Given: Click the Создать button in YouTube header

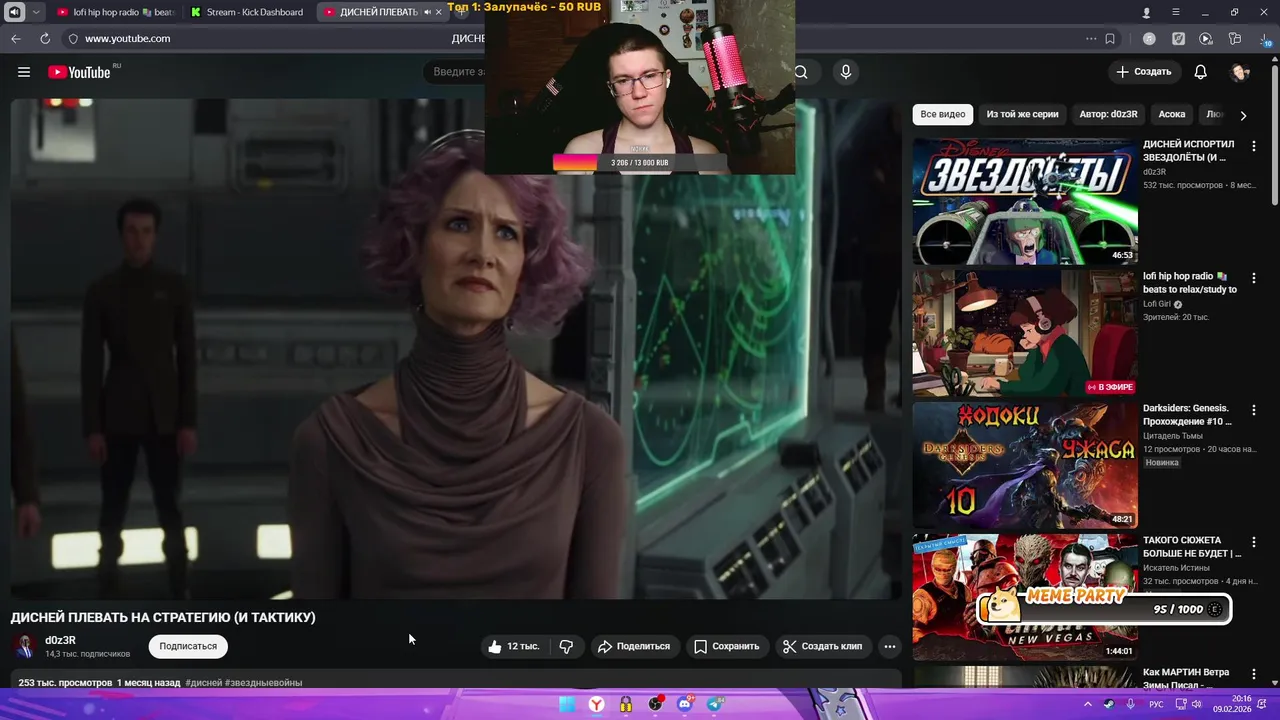Looking at the screenshot, I should pos(1143,72).
